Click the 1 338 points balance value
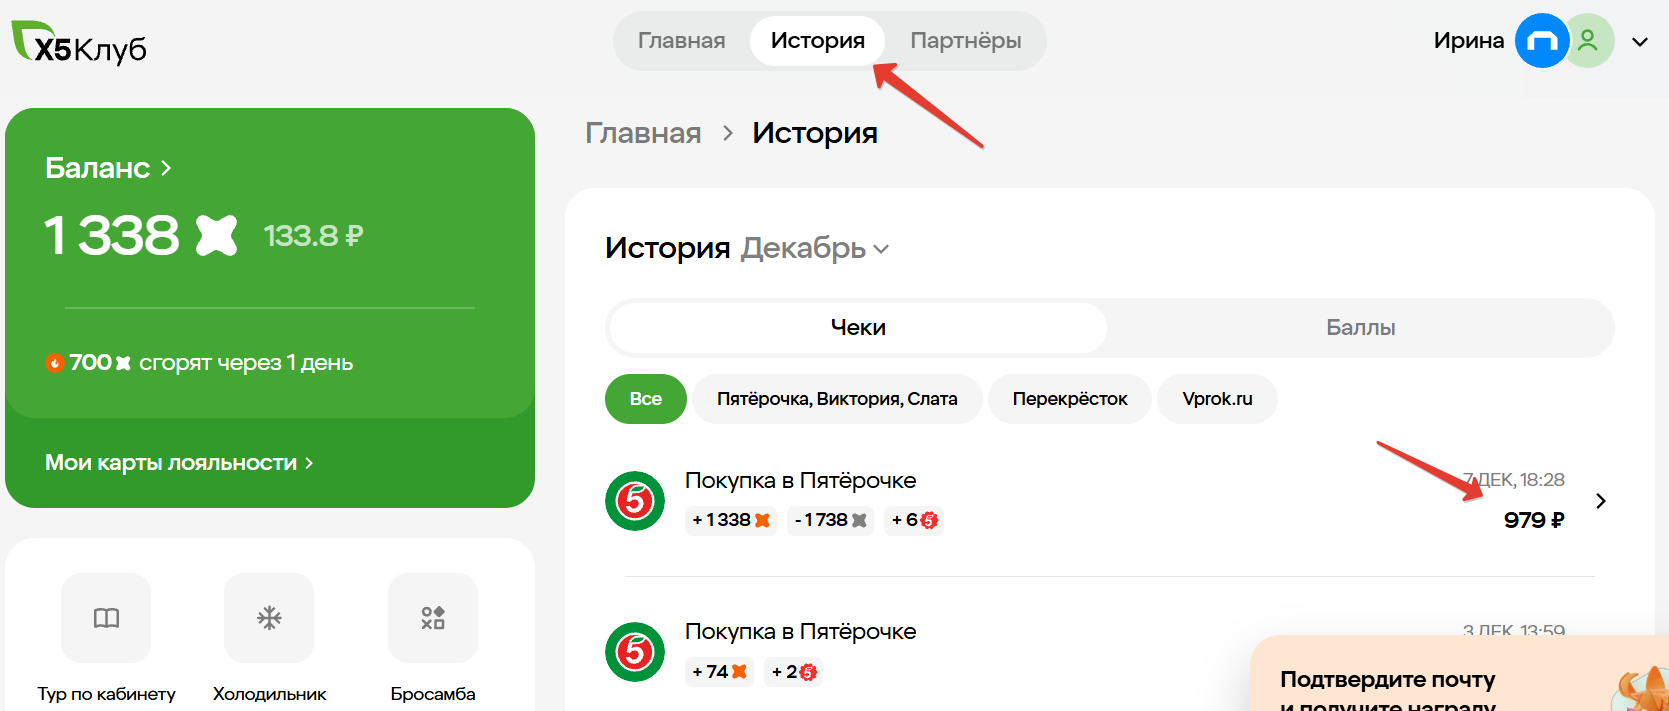Image resolution: width=1669 pixels, height=711 pixels. [x=112, y=235]
